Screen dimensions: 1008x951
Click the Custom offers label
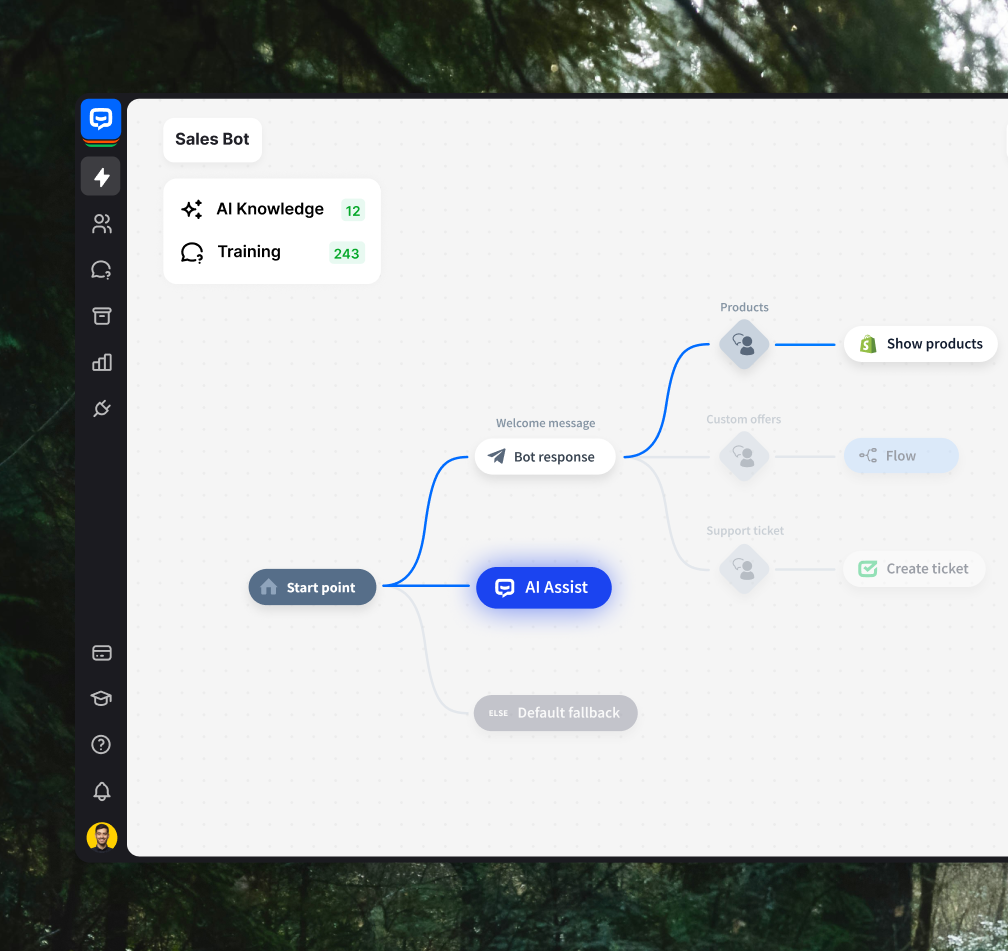(744, 419)
